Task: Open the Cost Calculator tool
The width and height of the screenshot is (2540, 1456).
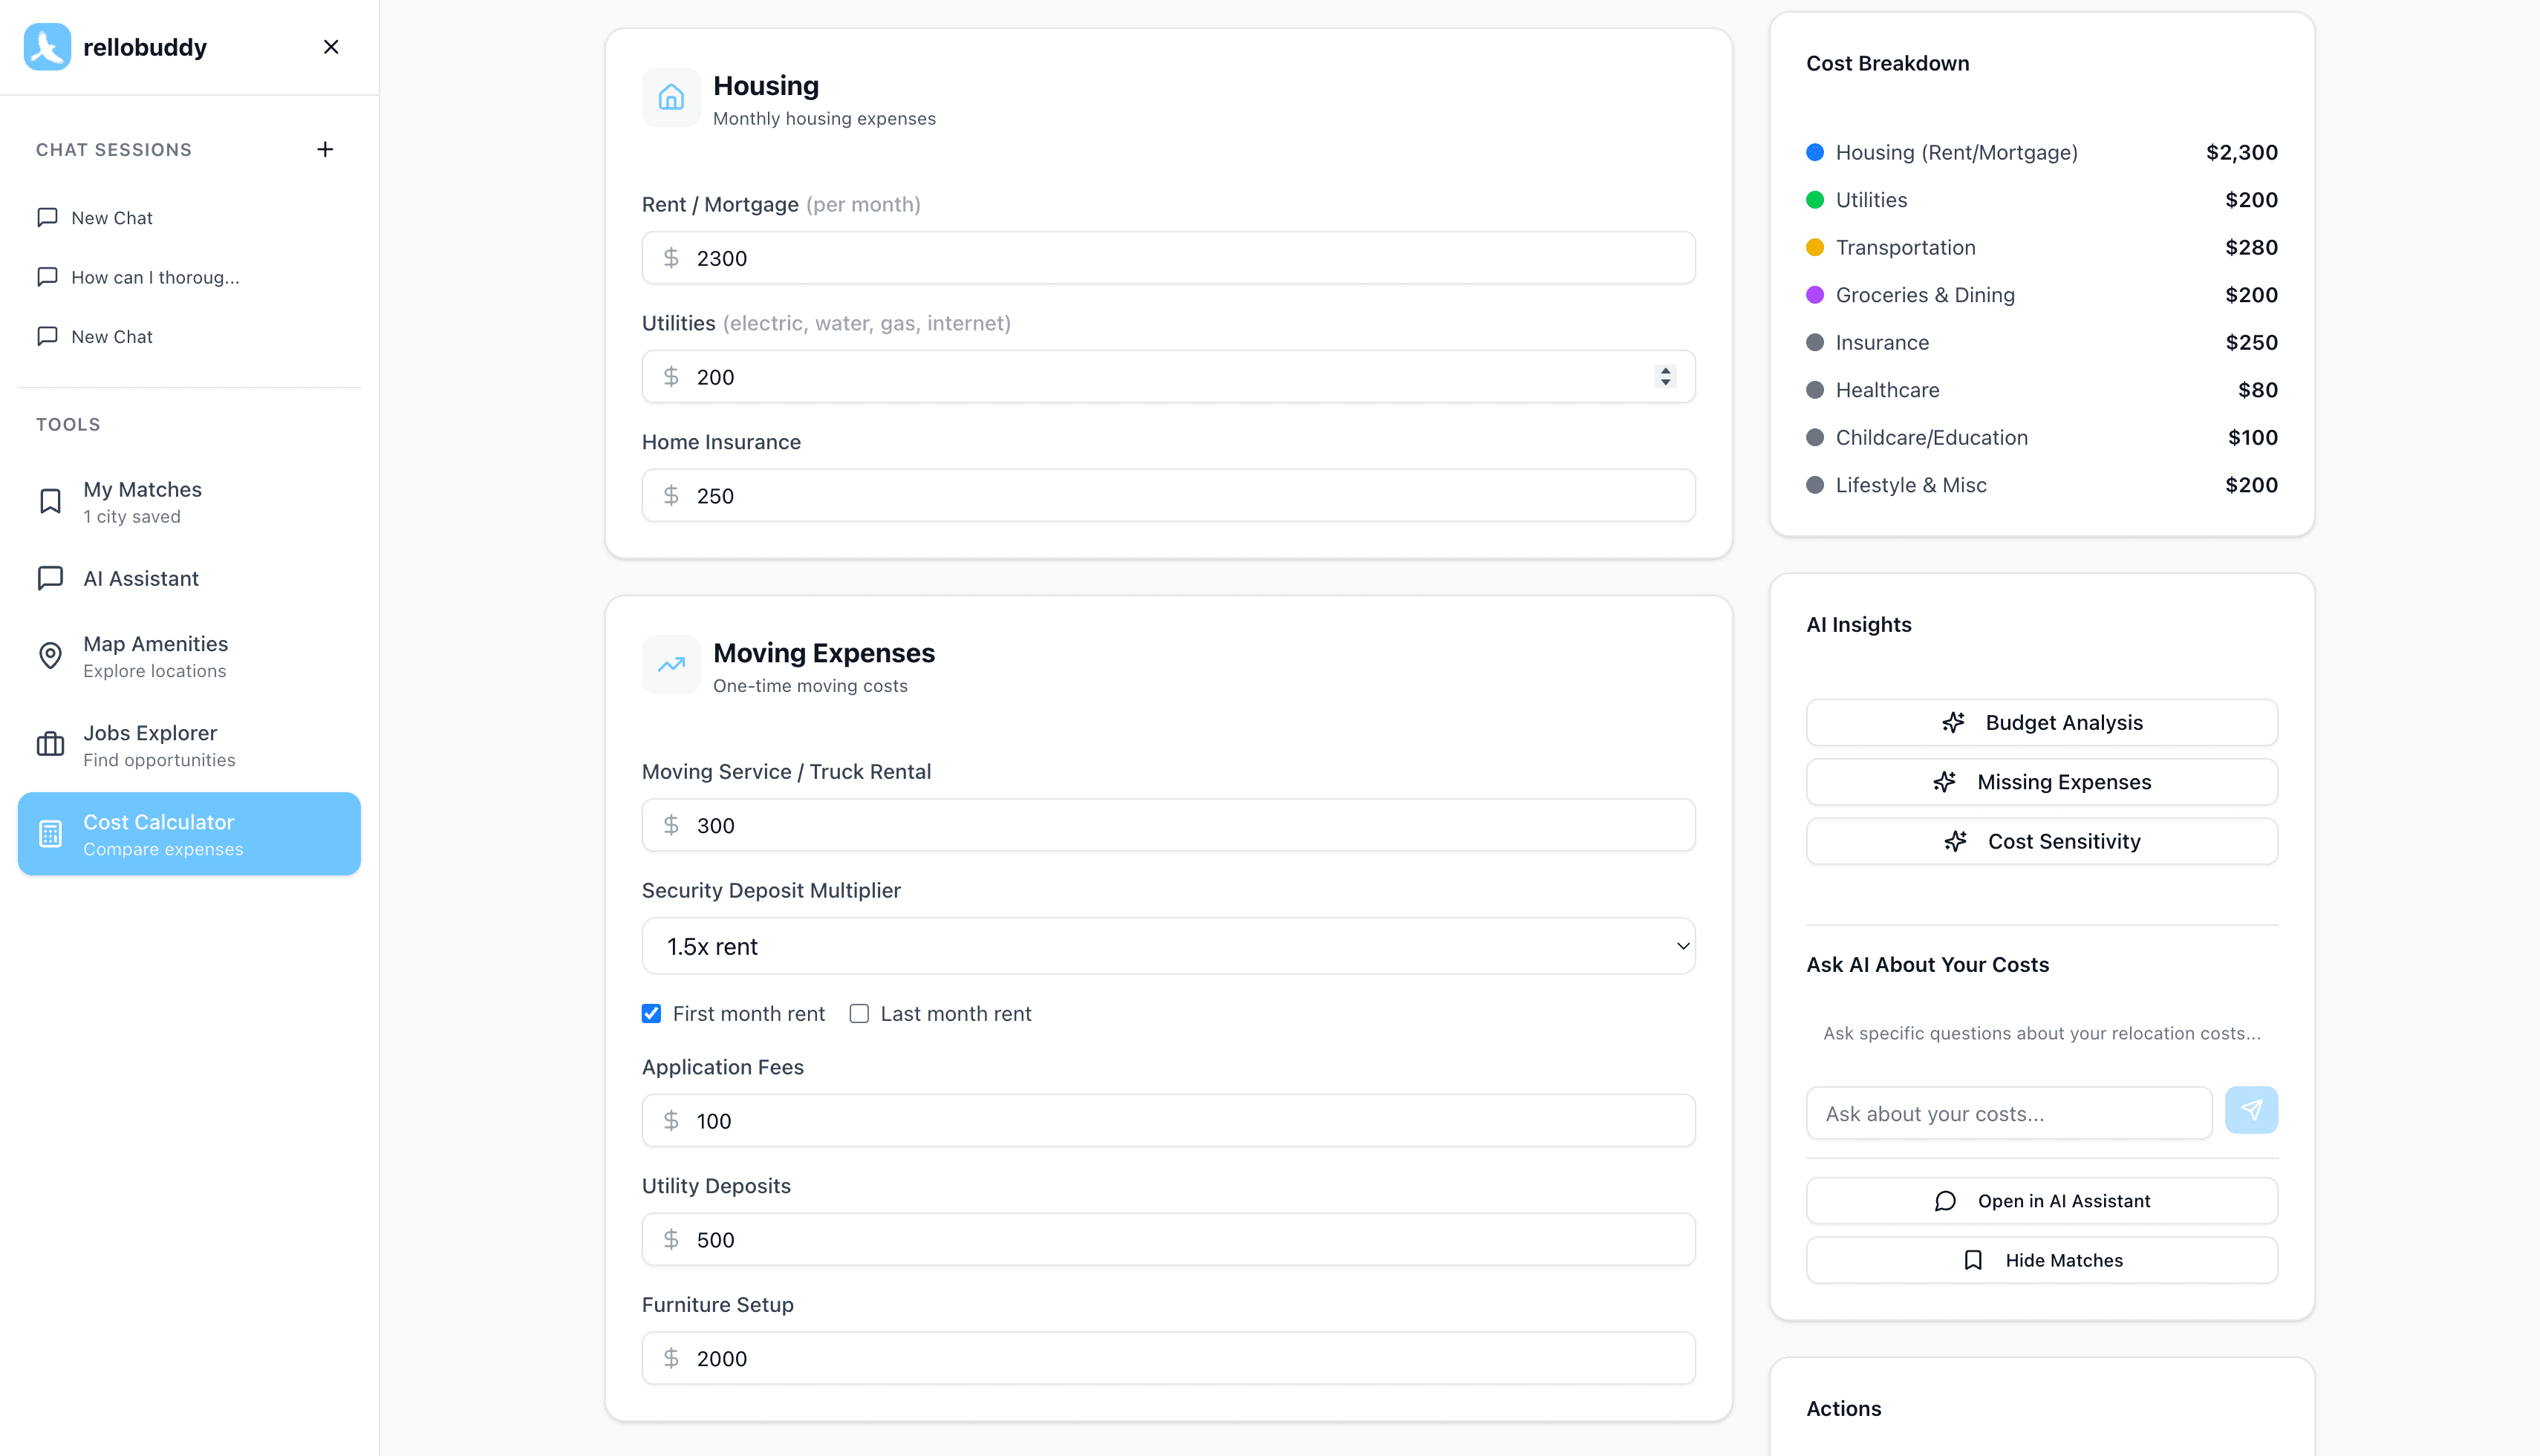Action: pyautogui.click(x=189, y=834)
